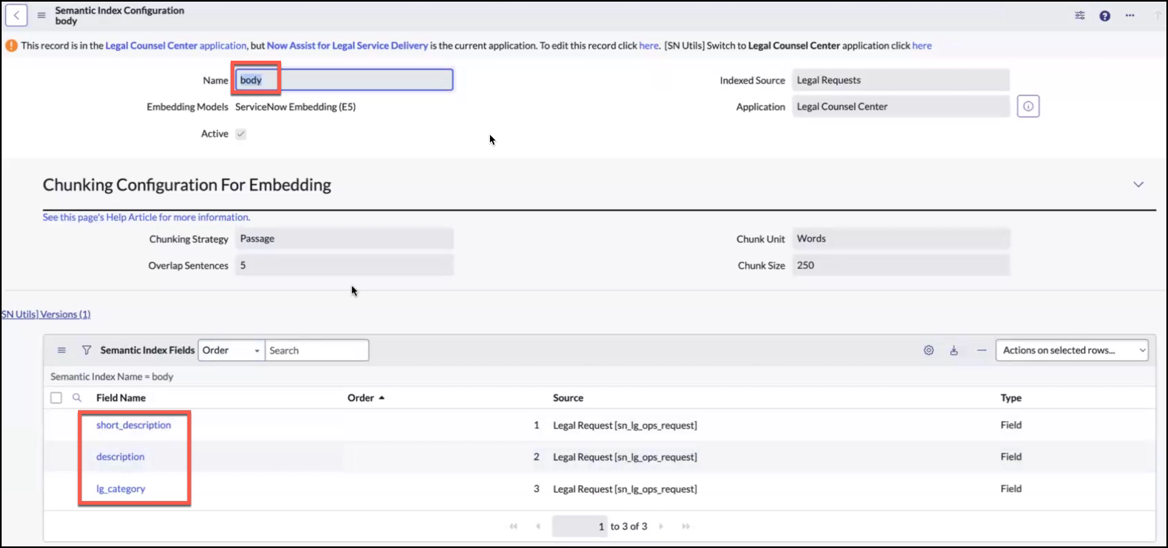Image resolution: width=1168 pixels, height=548 pixels.
Task: Click 'ServiceNow Embedding (E5)' model text
Action: click(295, 106)
